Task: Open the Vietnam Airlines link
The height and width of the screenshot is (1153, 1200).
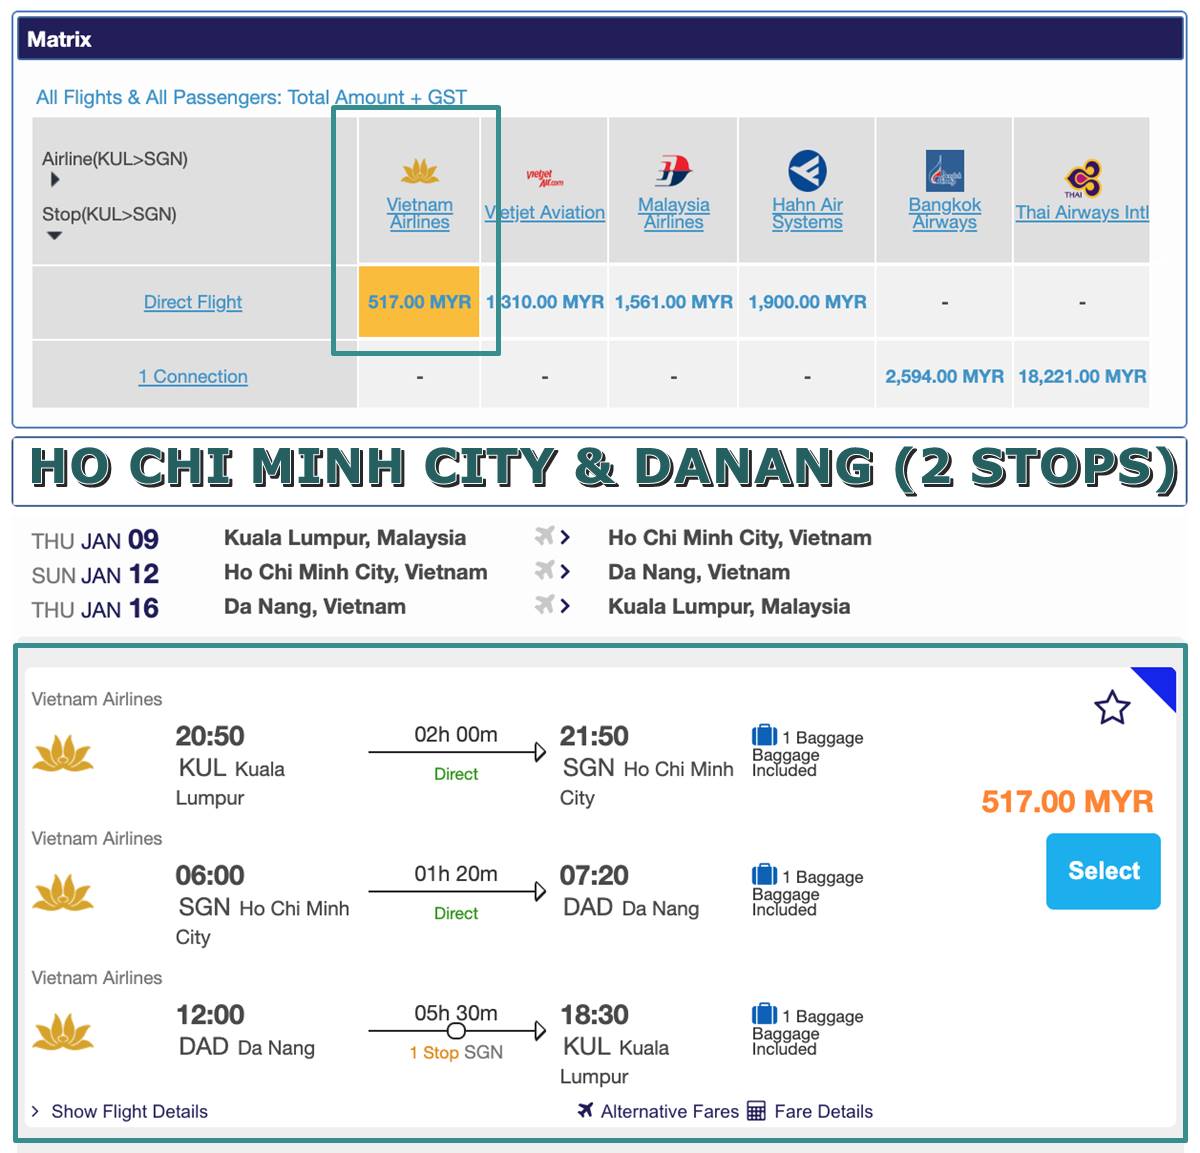Action: 420,213
